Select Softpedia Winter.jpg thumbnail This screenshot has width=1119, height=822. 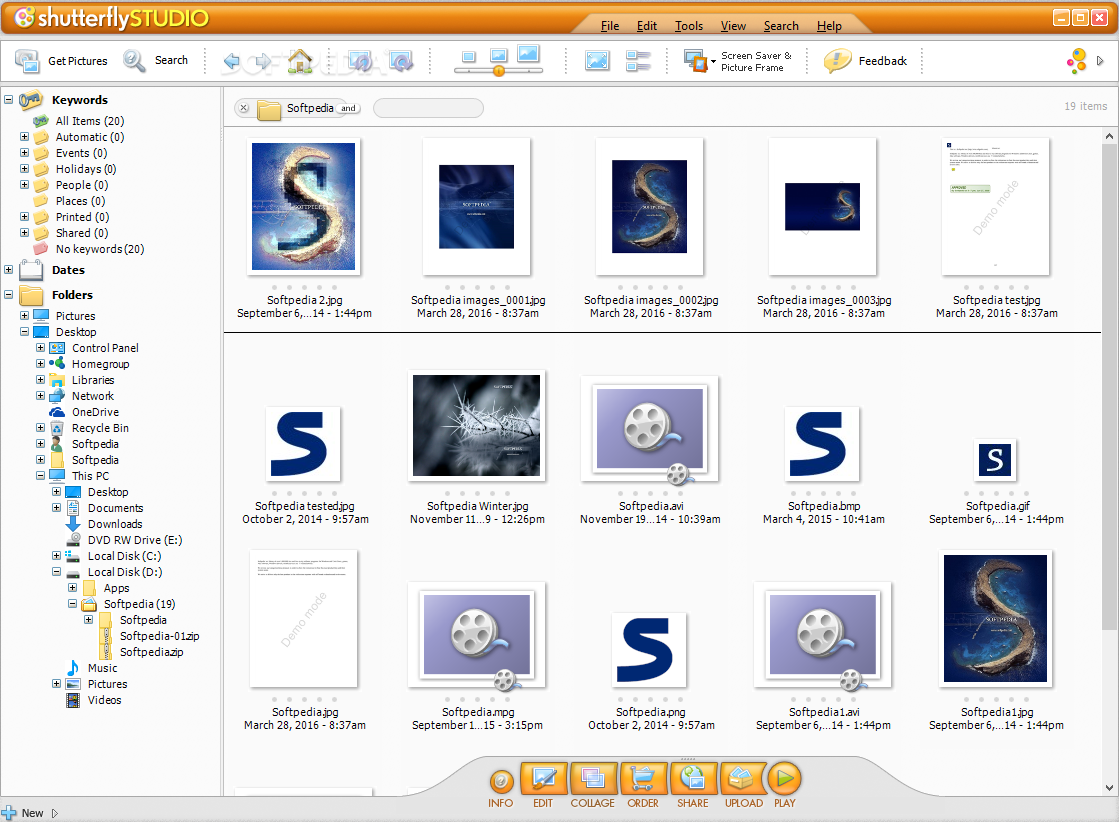[477, 425]
